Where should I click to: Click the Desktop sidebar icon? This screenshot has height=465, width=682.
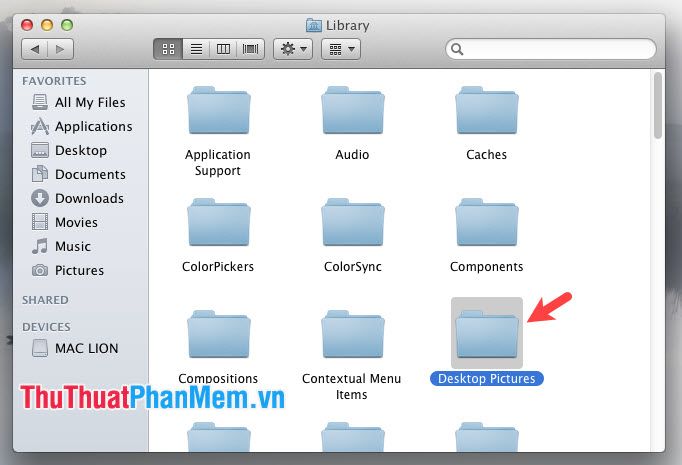coord(40,151)
